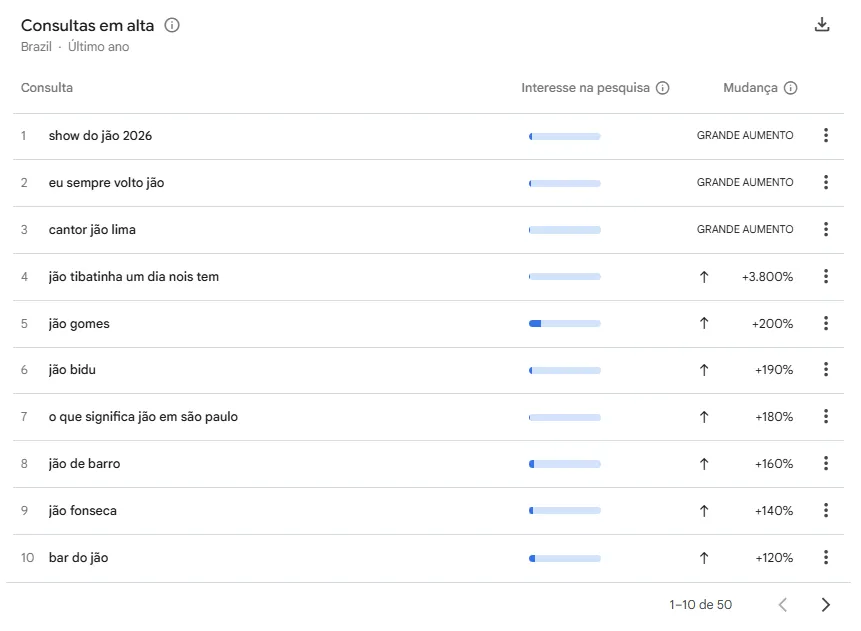Open query jão tibatinha um dia nois tem
Screen dimensions: 861x631
(x=133, y=277)
